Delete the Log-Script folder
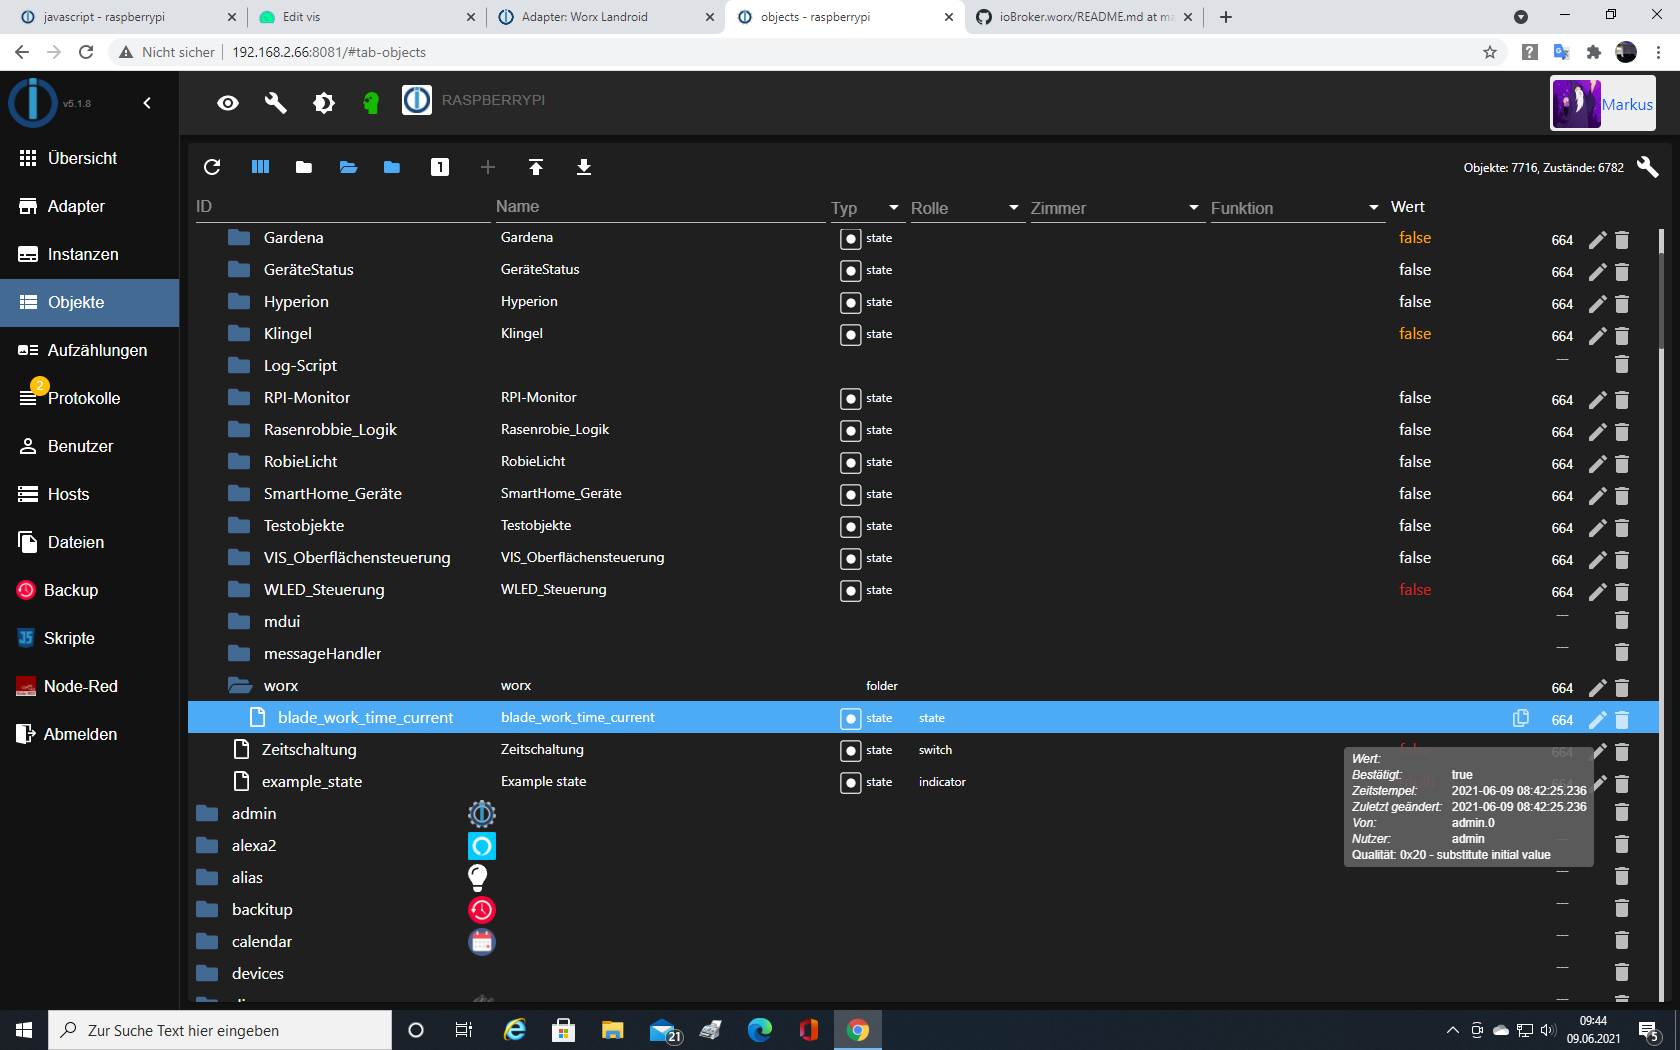 pos(1622,365)
